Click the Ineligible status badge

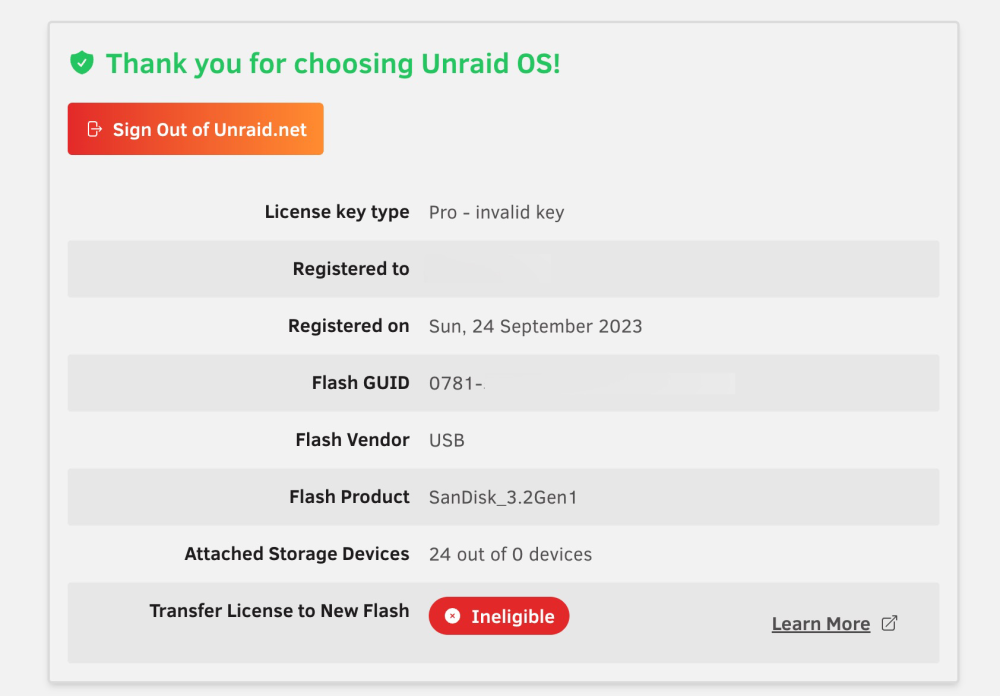point(499,616)
